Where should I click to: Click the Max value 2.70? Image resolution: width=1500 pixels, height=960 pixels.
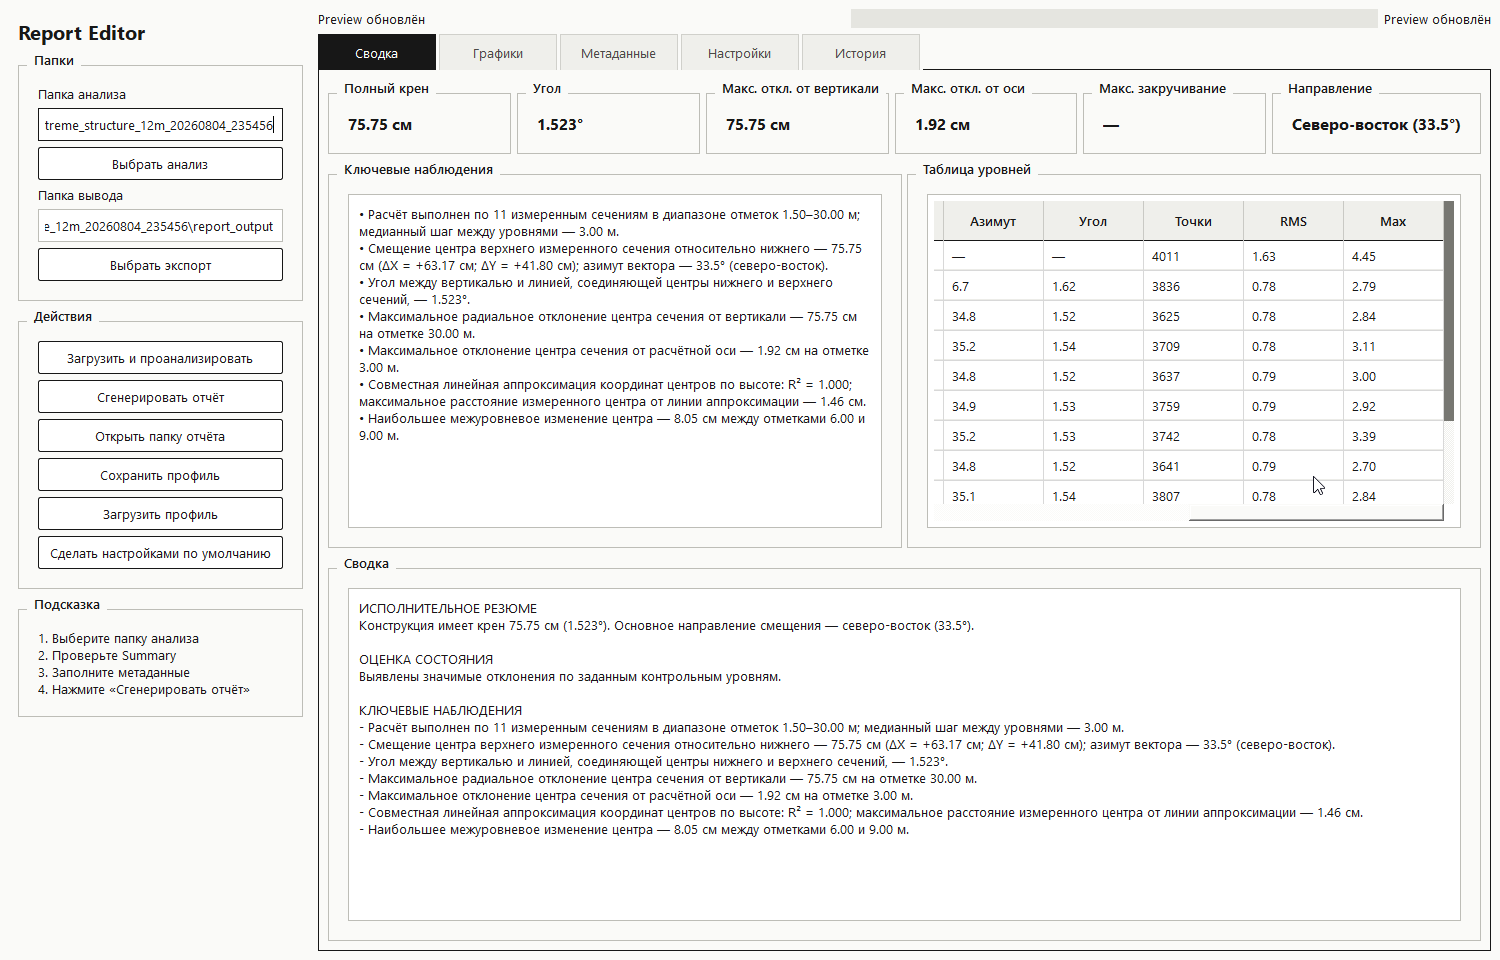click(x=1393, y=466)
